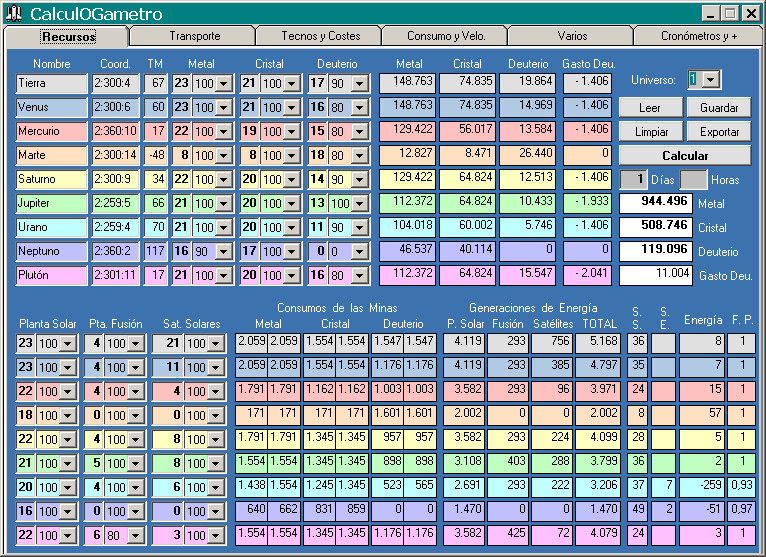Click Tierra metal production 148.763
Screen dimensions: 766x557
[407, 83]
